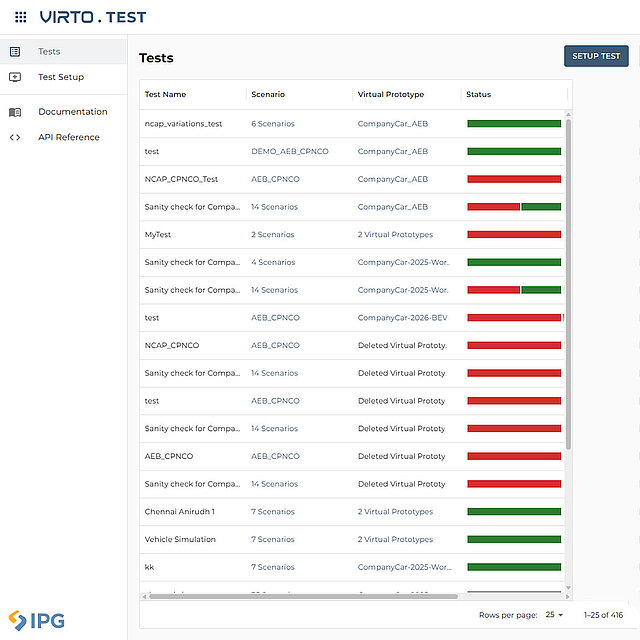Image resolution: width=640 pixels, height=640 pixels.
Task: Click the Test Setup monitor icon
Action: [15, 77]
